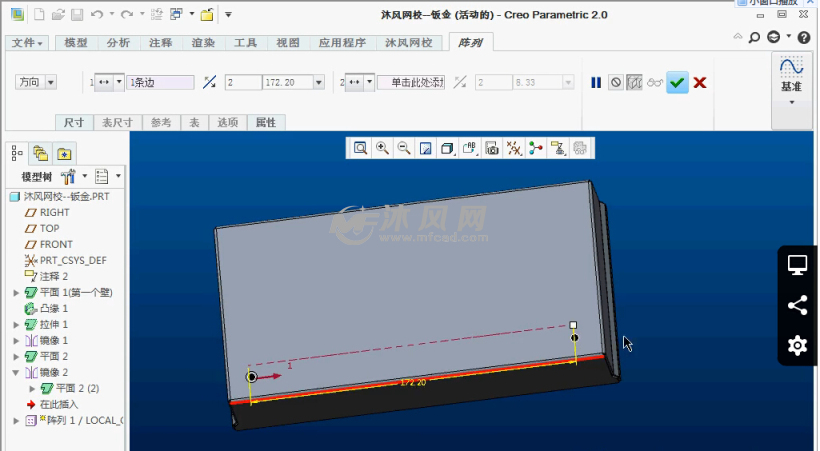Click the refit view icon

point(360,148)
